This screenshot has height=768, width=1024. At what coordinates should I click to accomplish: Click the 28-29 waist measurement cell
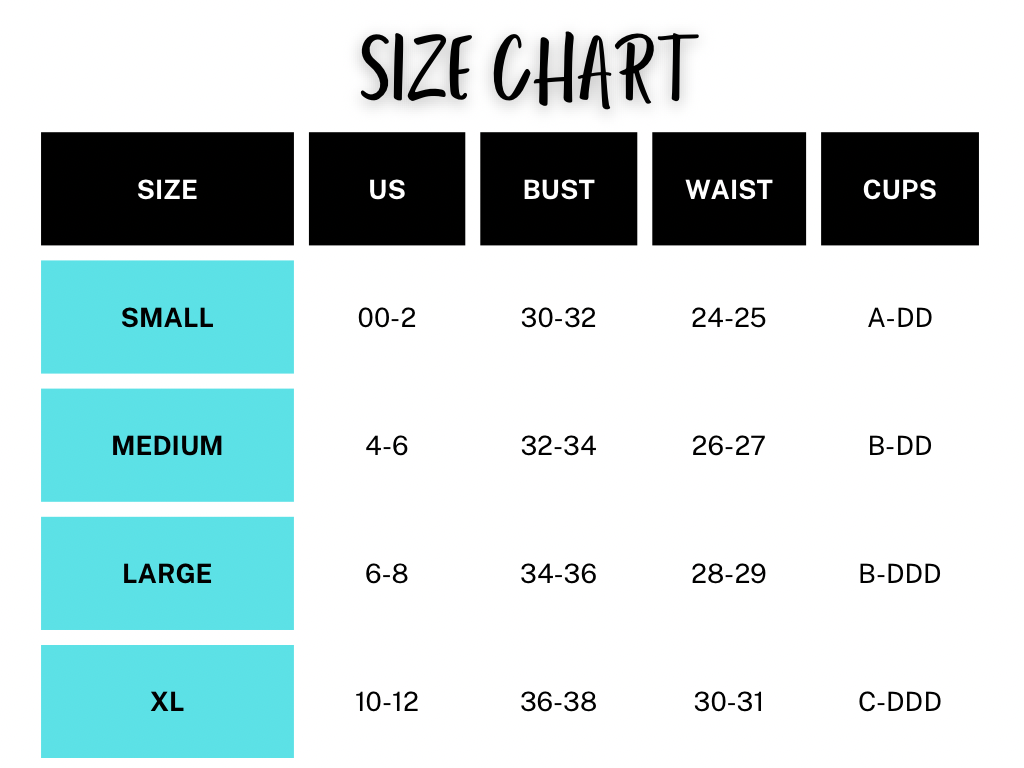tap(729, 574)
